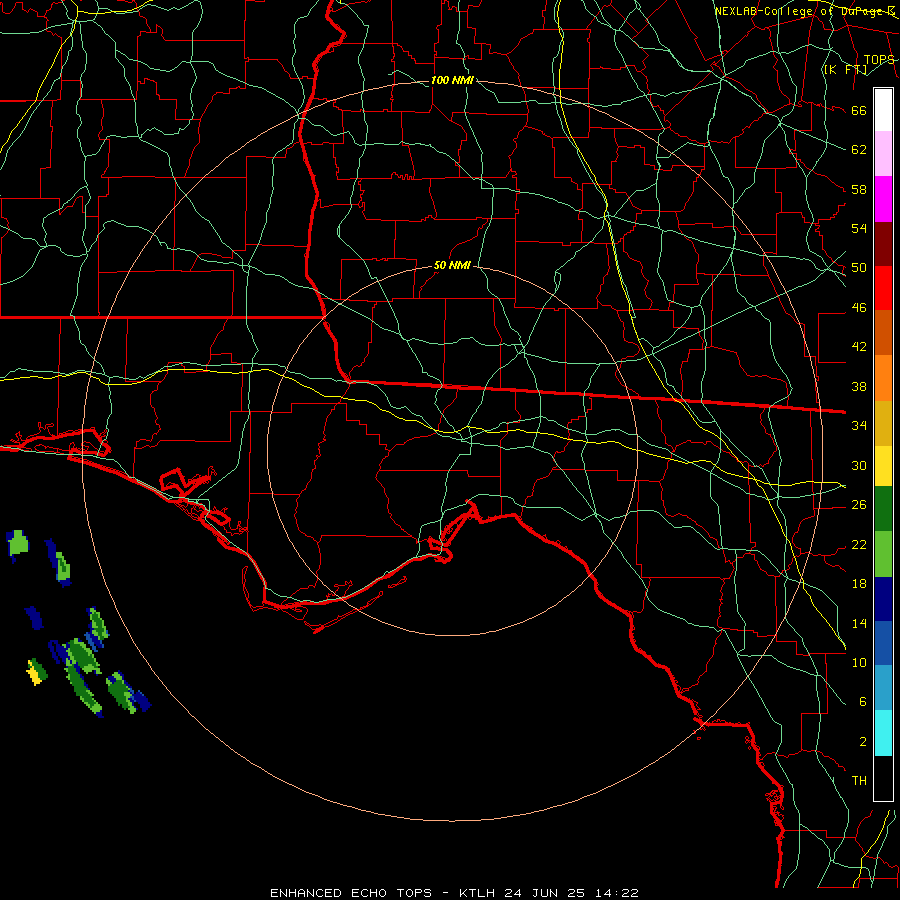Click the white swatch above the 66 label

(x=883, y=110)
